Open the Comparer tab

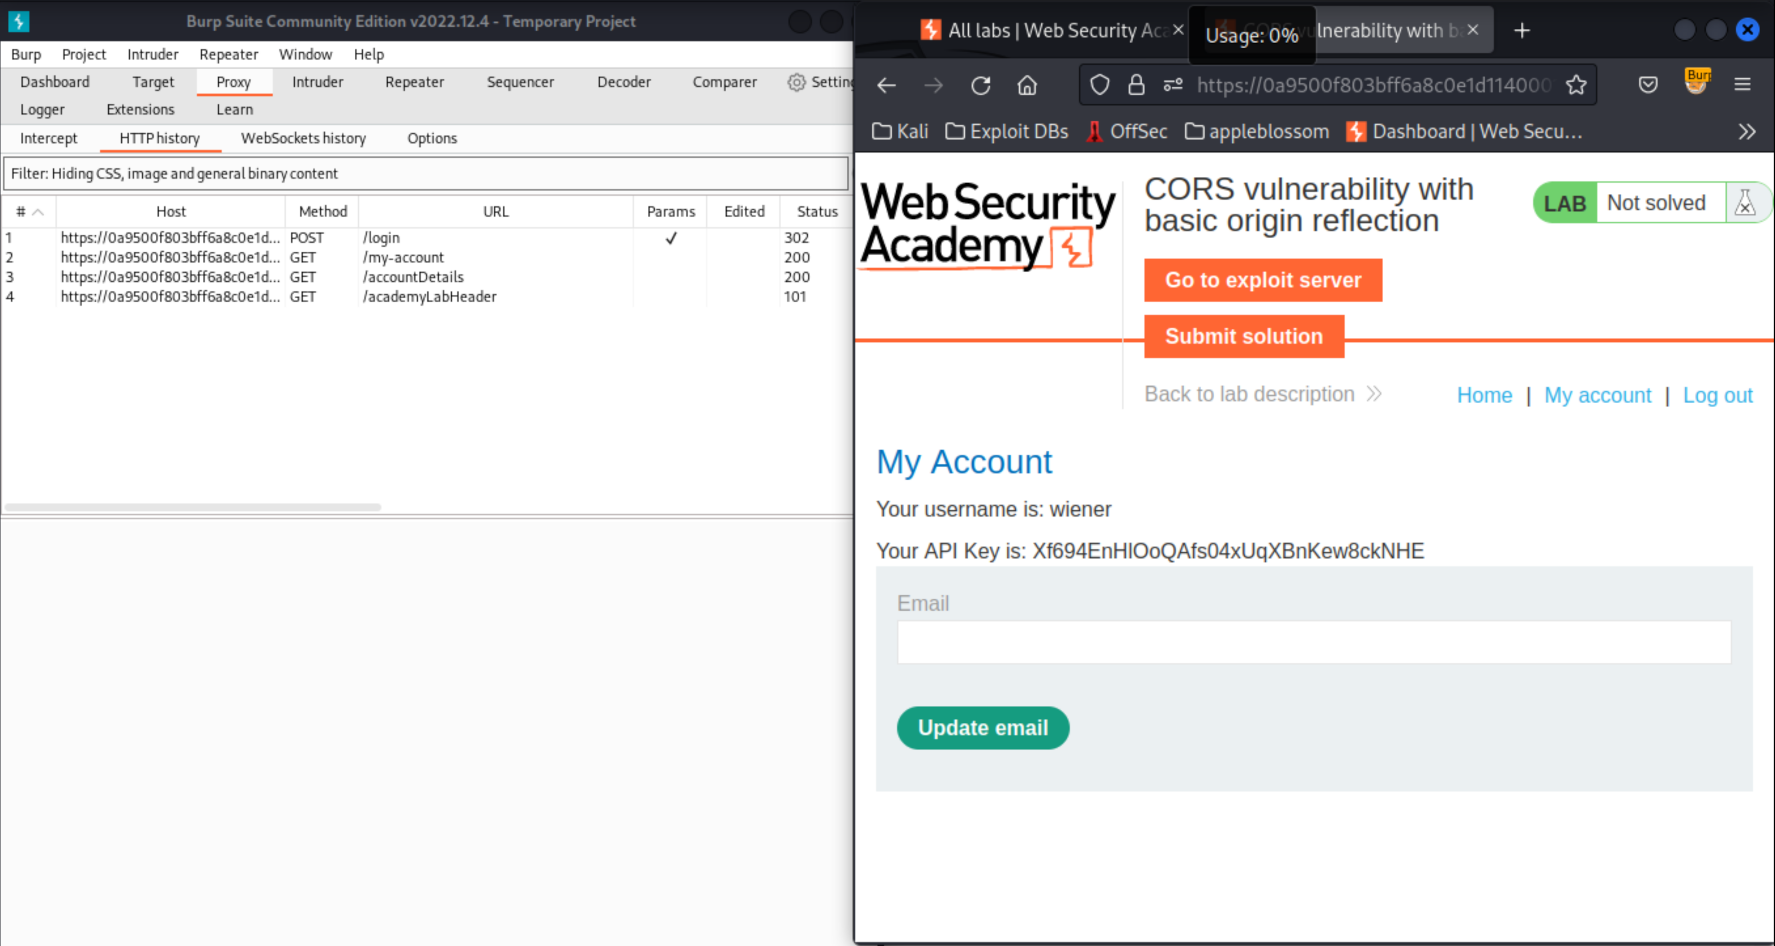(x=725, y=82)
